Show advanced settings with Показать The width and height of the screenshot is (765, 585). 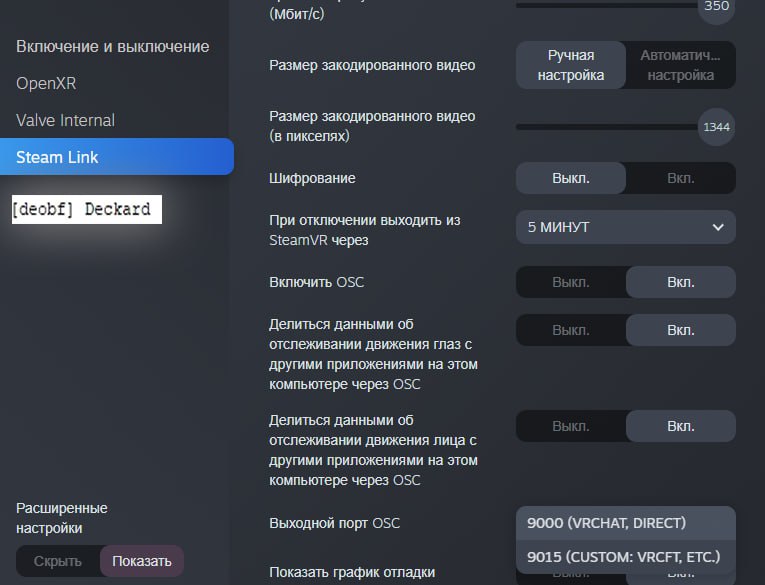[142, 561]
